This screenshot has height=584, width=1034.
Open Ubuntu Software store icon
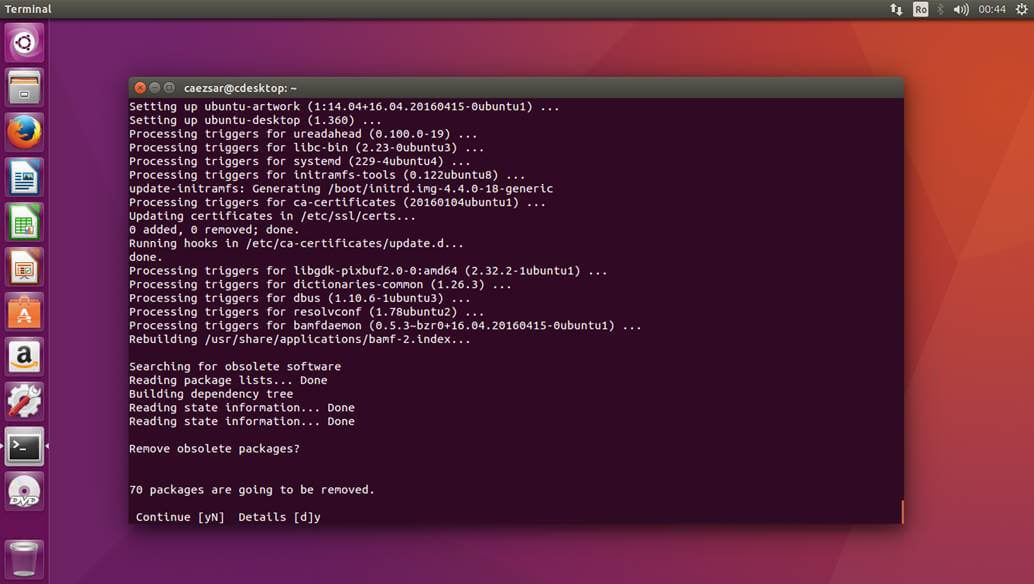pyautogui.click(x=24, y=312)
